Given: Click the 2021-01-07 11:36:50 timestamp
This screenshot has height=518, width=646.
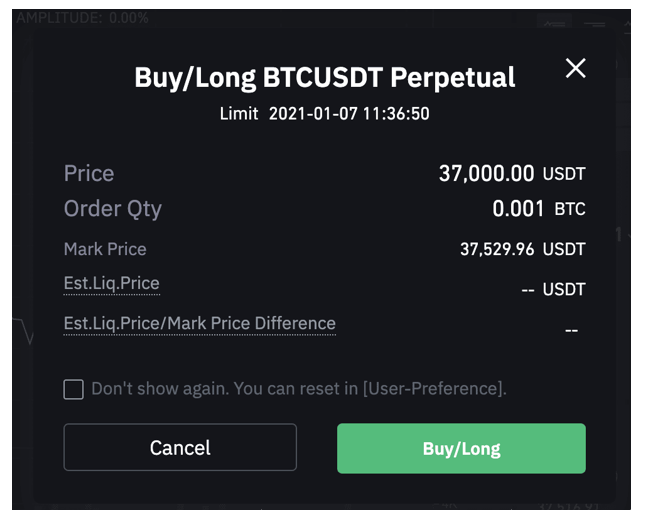Looking at the screenshot, I should pyautogui.click(x=349, y=114).
